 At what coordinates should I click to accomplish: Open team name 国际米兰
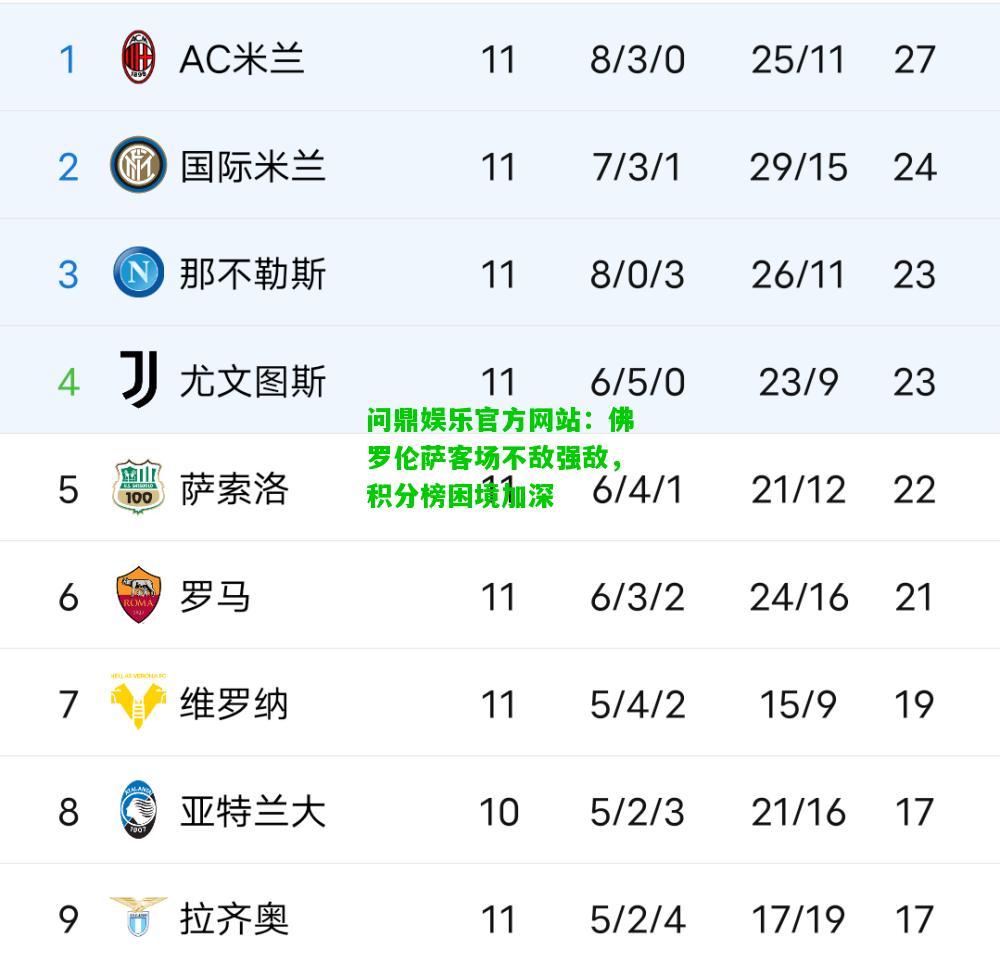253,166
